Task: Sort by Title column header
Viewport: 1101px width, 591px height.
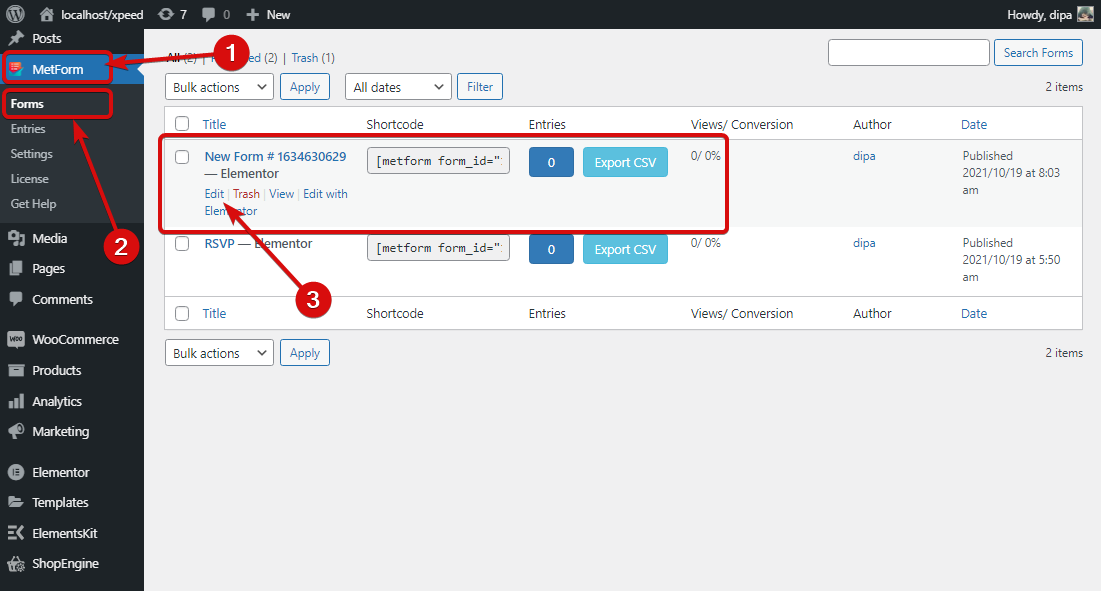Action: pyautogui.click(x=214, y=124)
